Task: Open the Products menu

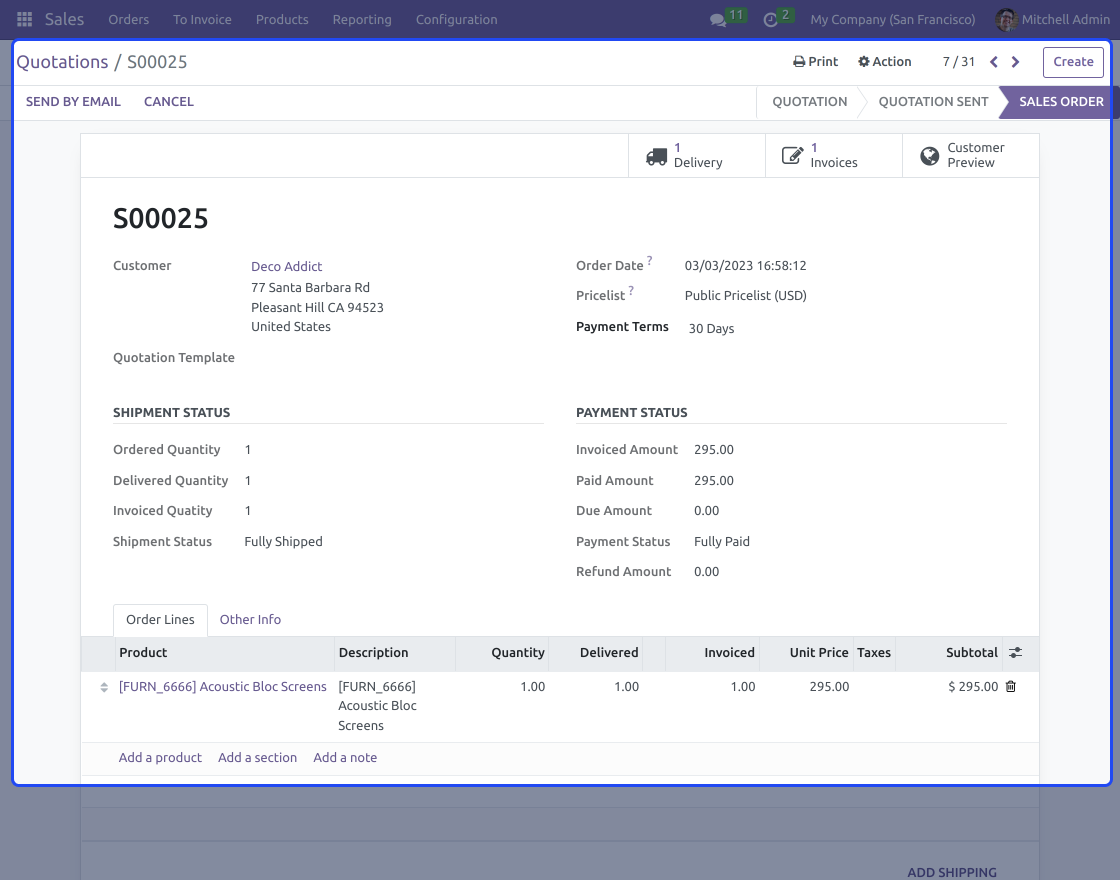Action: click(282, 20)
